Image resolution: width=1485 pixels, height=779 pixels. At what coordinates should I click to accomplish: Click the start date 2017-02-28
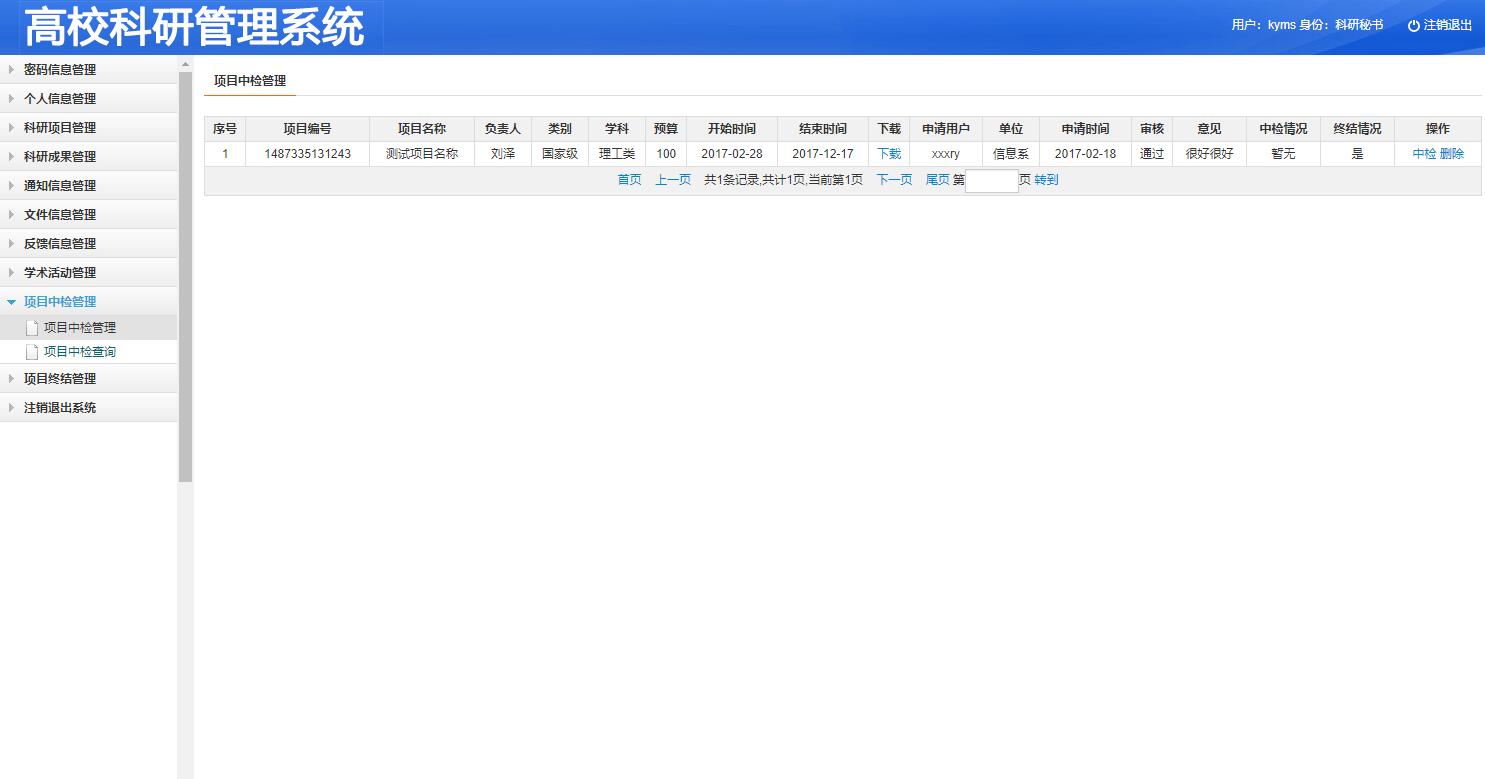(x=732, y=154)
